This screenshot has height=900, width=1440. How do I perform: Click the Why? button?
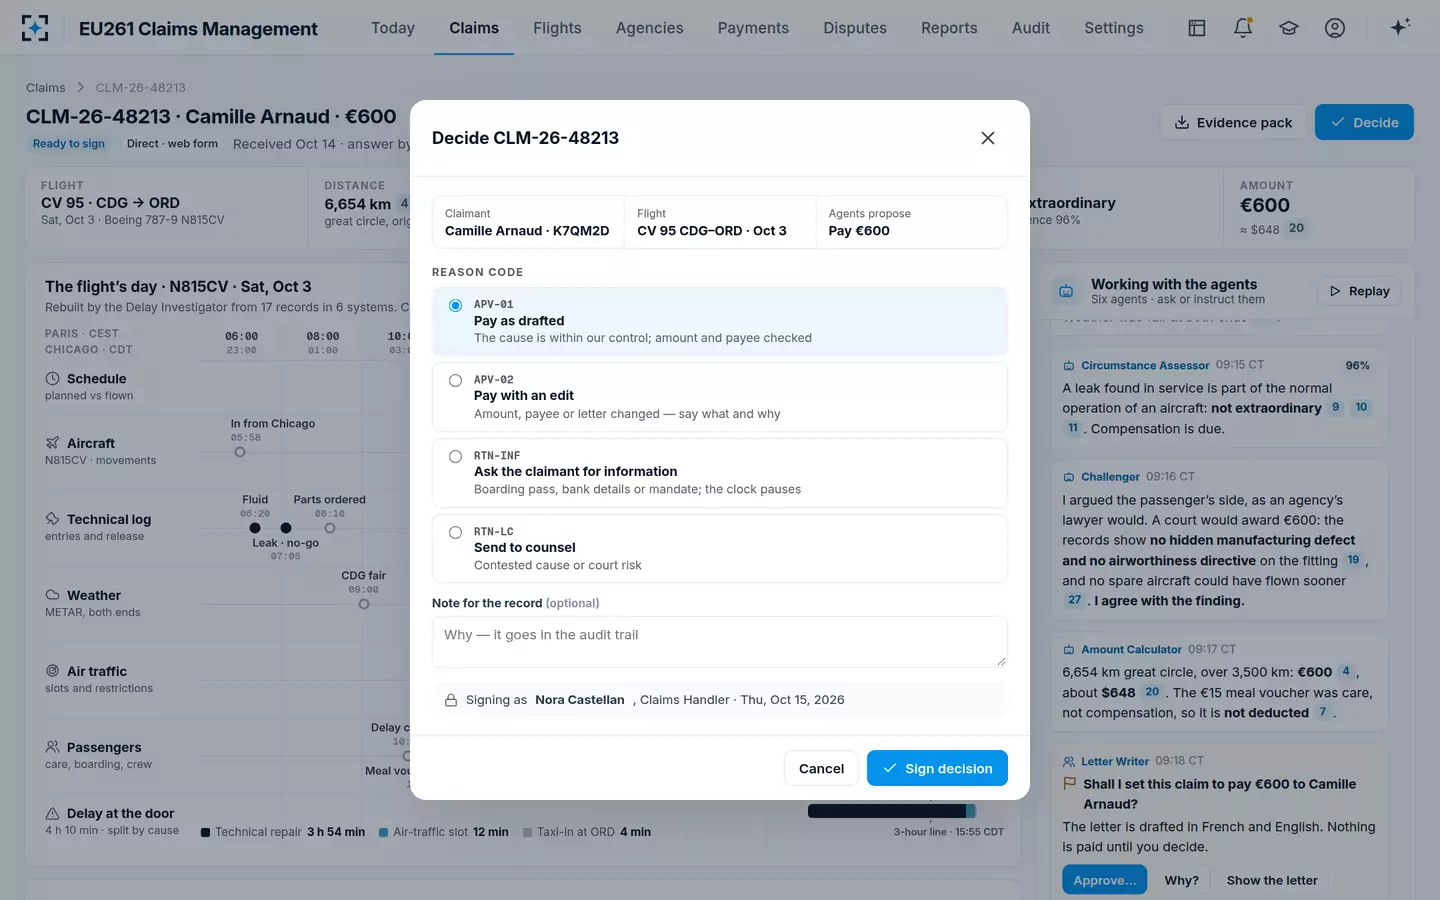pos(1181,880)
